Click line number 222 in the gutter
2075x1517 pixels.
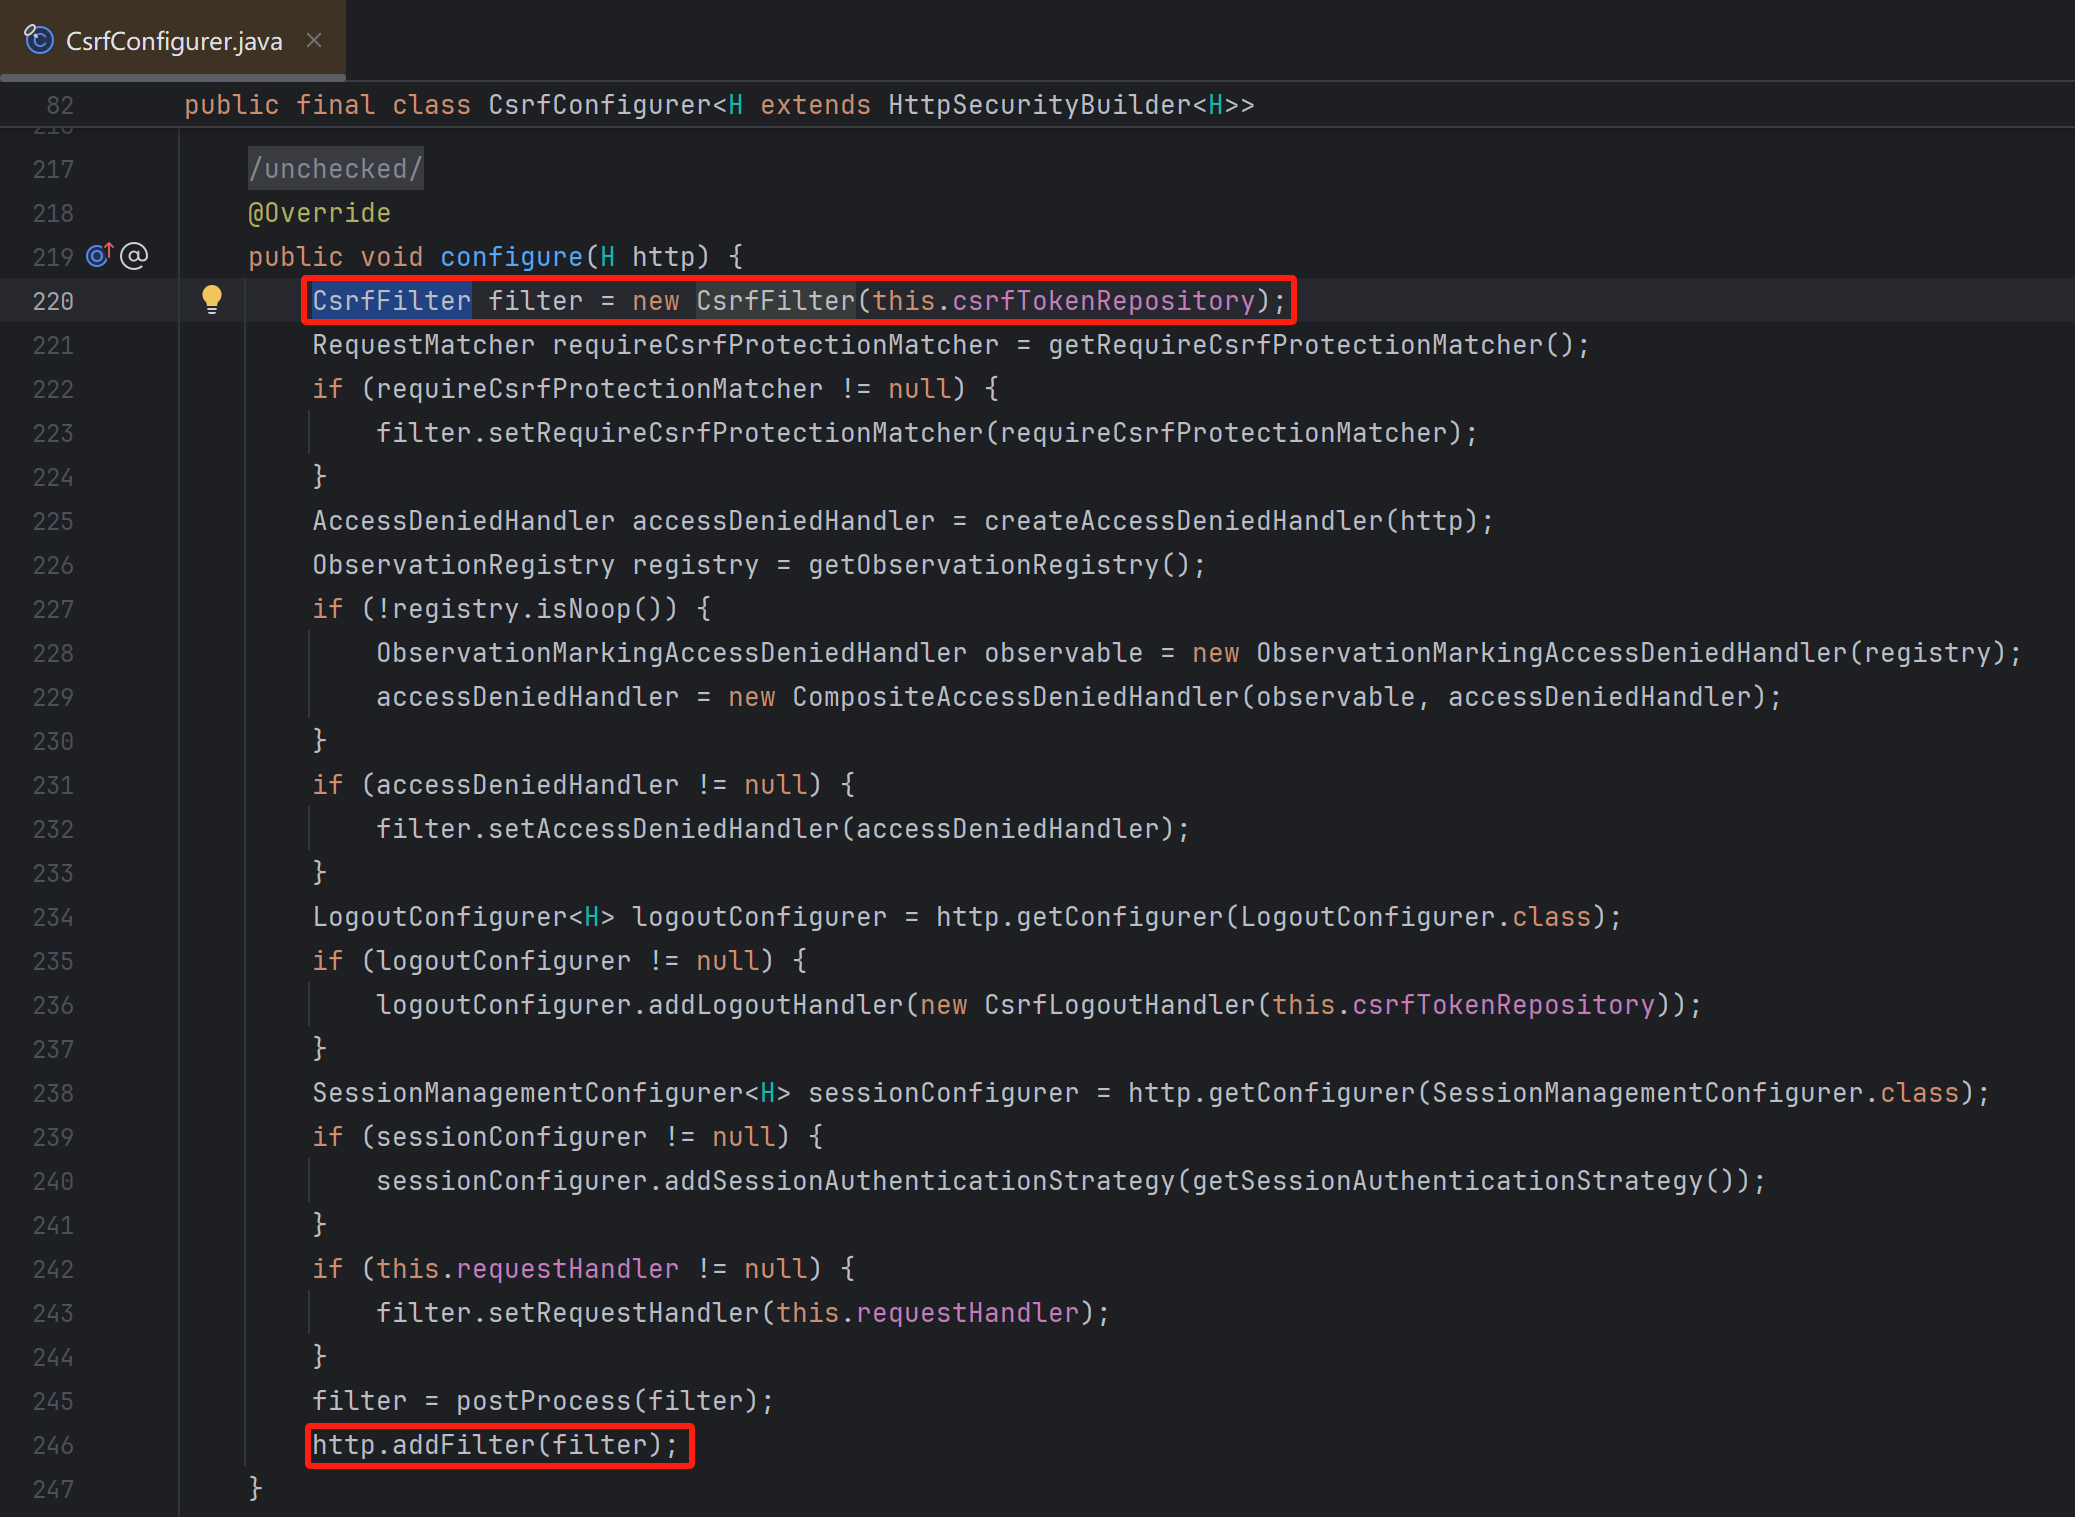click(x=53, y=389)
